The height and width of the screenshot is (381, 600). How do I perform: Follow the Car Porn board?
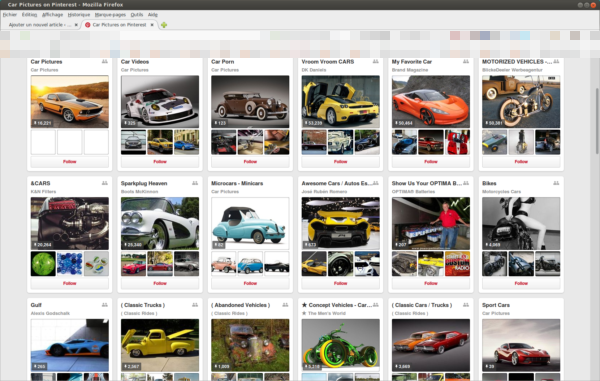pyautogui.click(x=250, y=162)
